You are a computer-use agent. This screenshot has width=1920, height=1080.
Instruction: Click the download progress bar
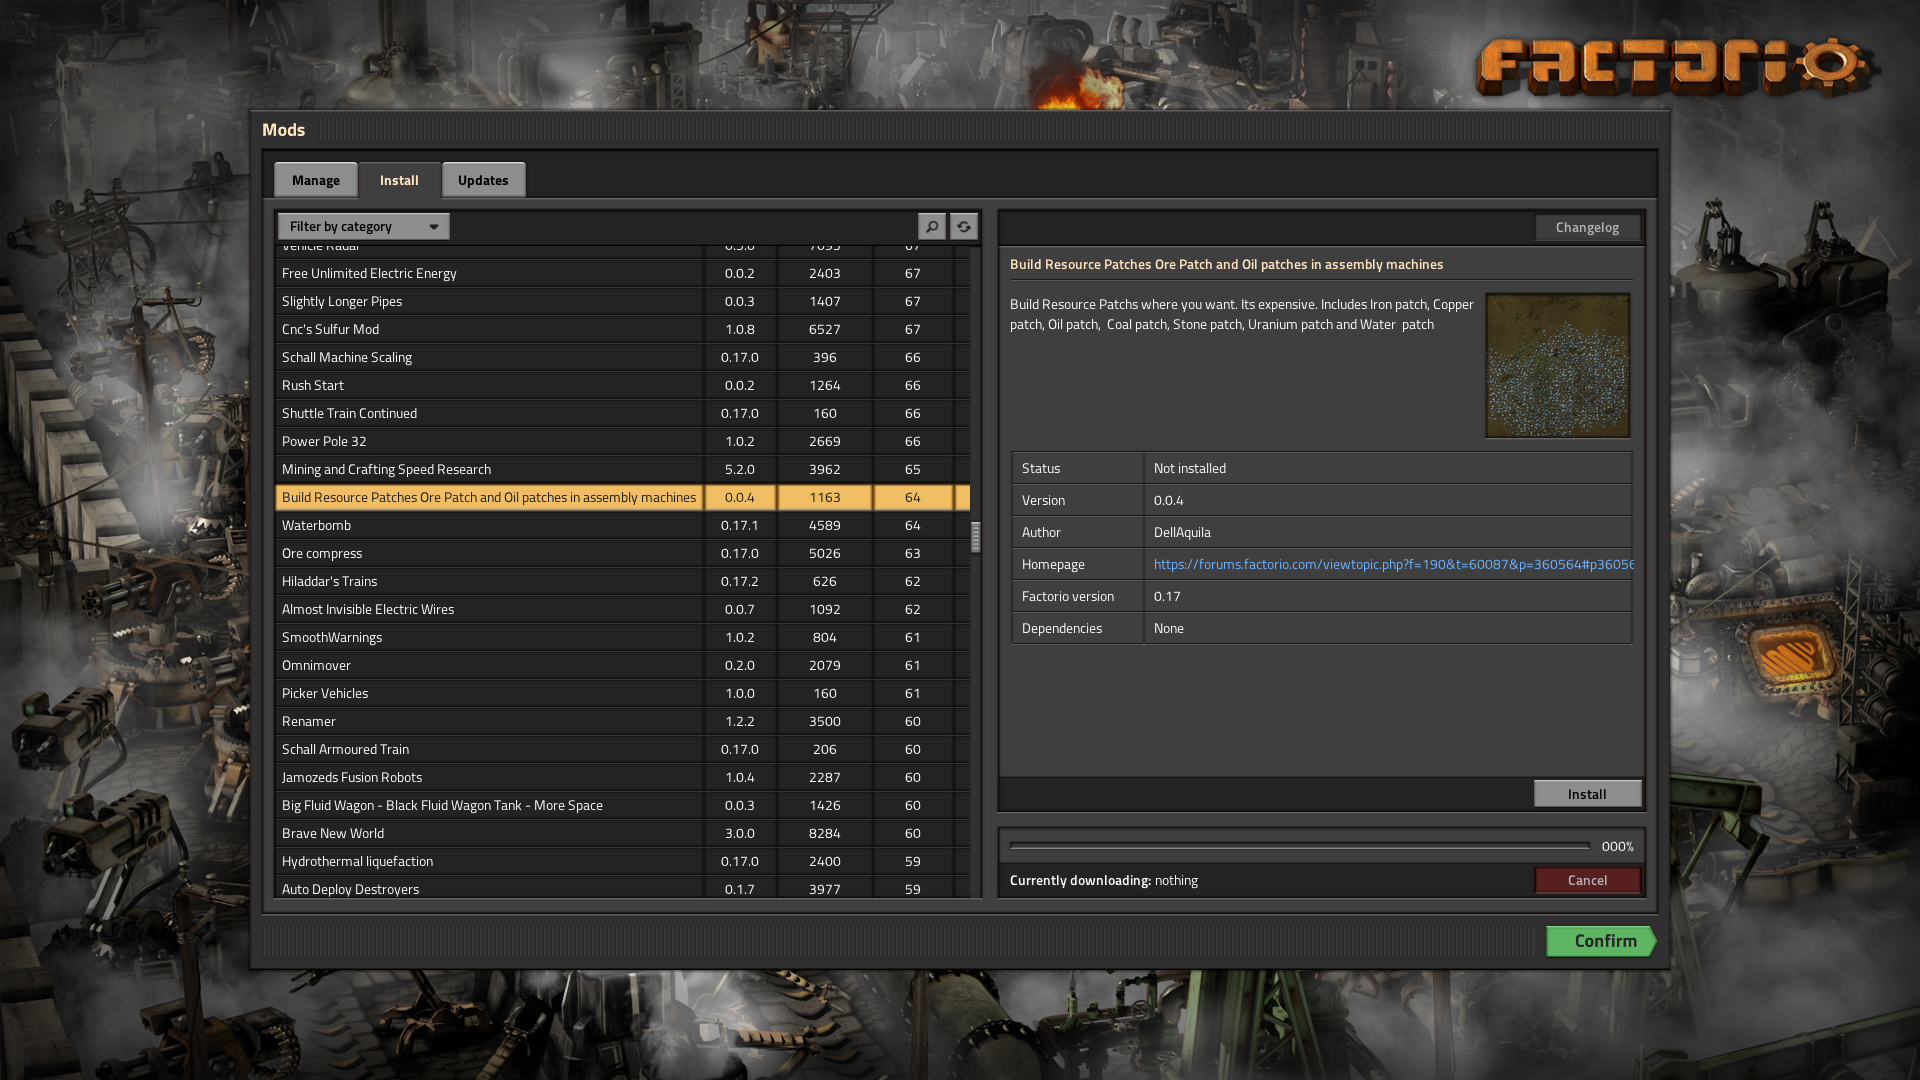pos(1299,846)
